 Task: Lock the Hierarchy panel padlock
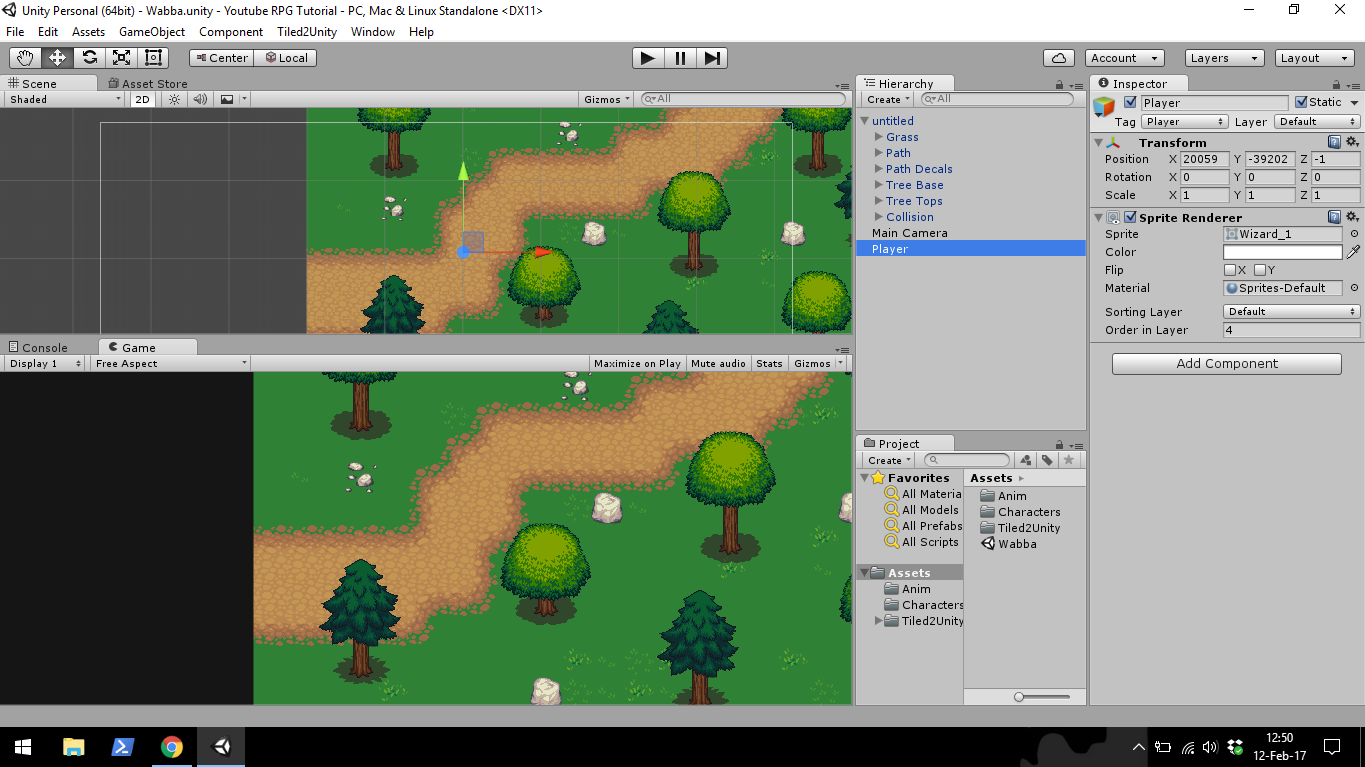pos(1059,85)
